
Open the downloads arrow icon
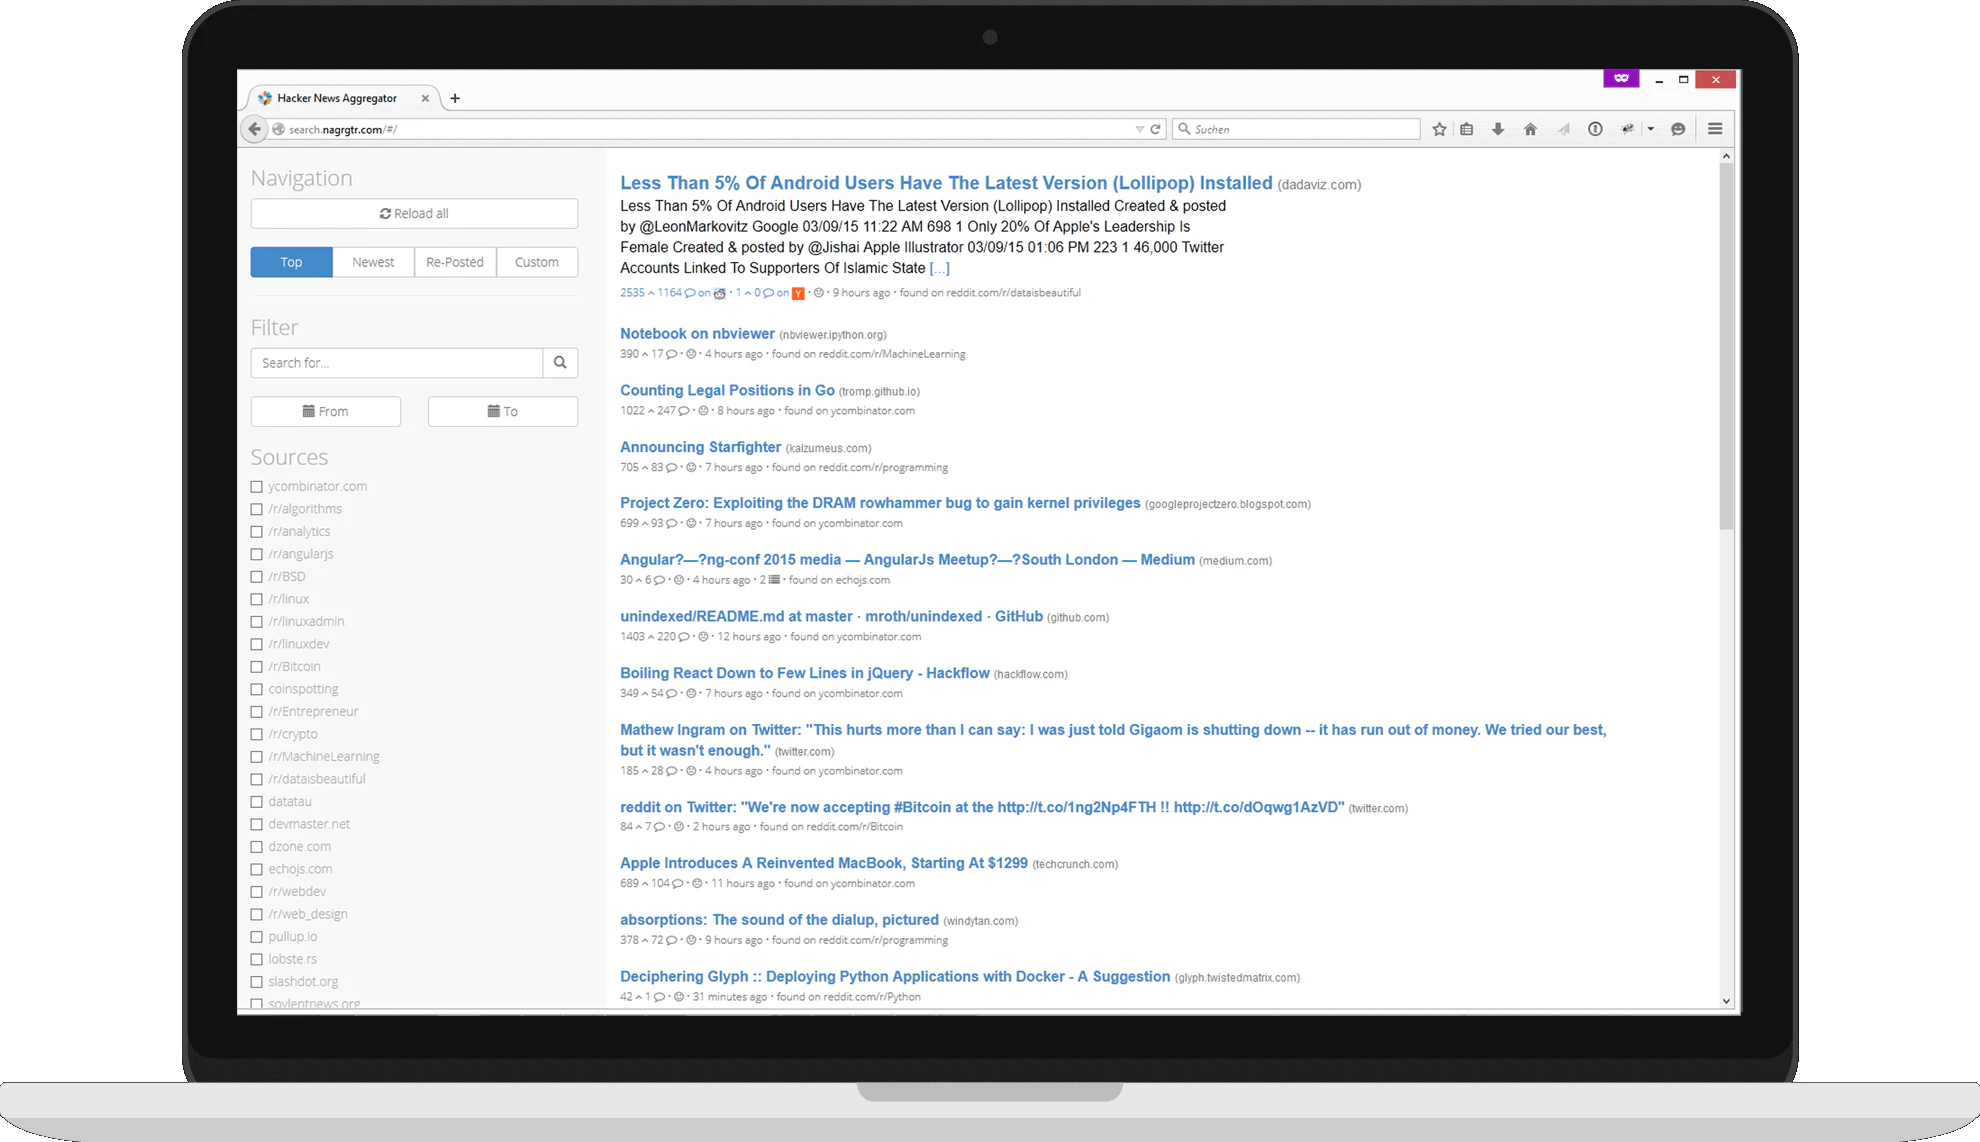pyautogui.click(x=1498, y=129)
